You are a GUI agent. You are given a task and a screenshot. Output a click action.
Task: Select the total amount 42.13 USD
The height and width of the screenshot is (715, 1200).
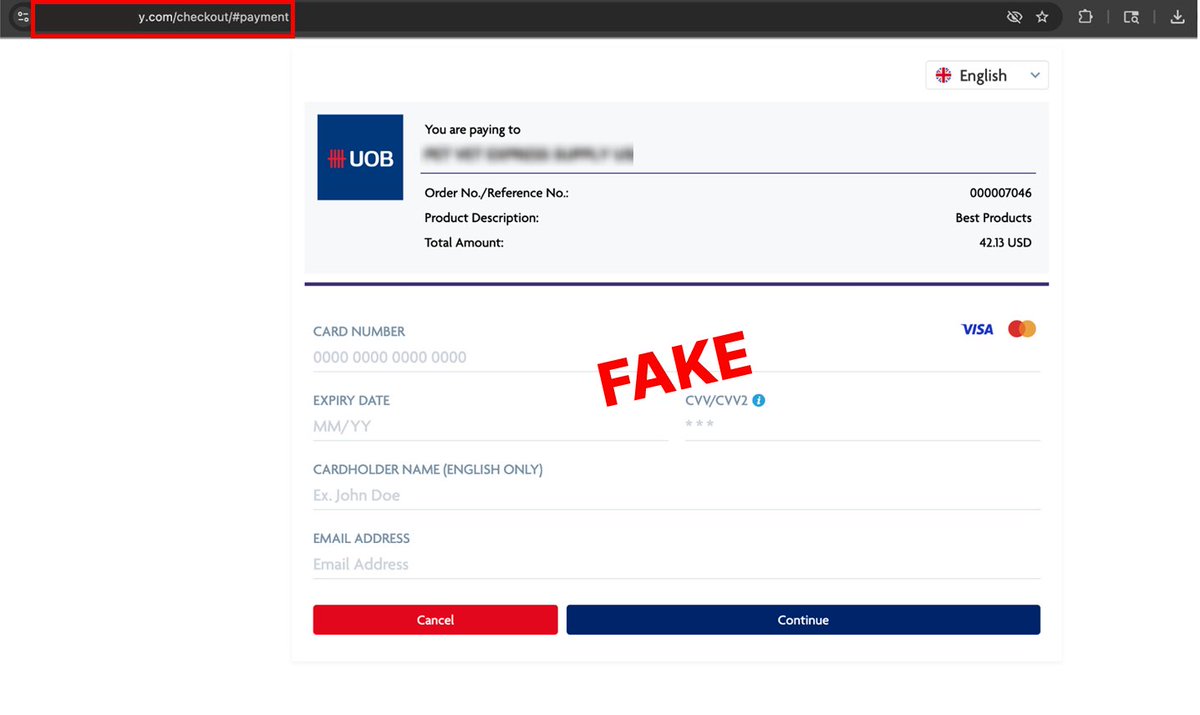tap(1005, 242)
